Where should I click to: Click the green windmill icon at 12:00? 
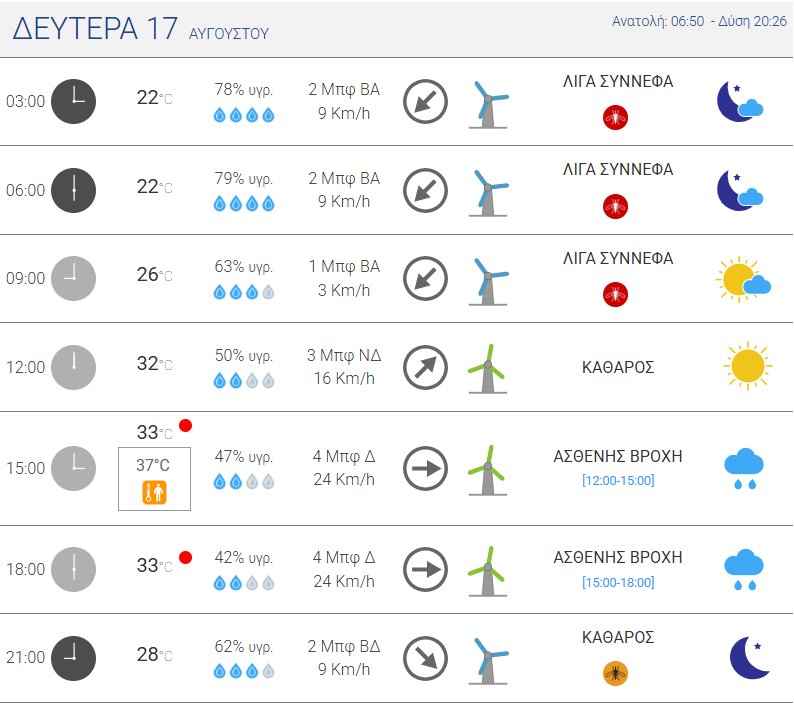(487, 368)
